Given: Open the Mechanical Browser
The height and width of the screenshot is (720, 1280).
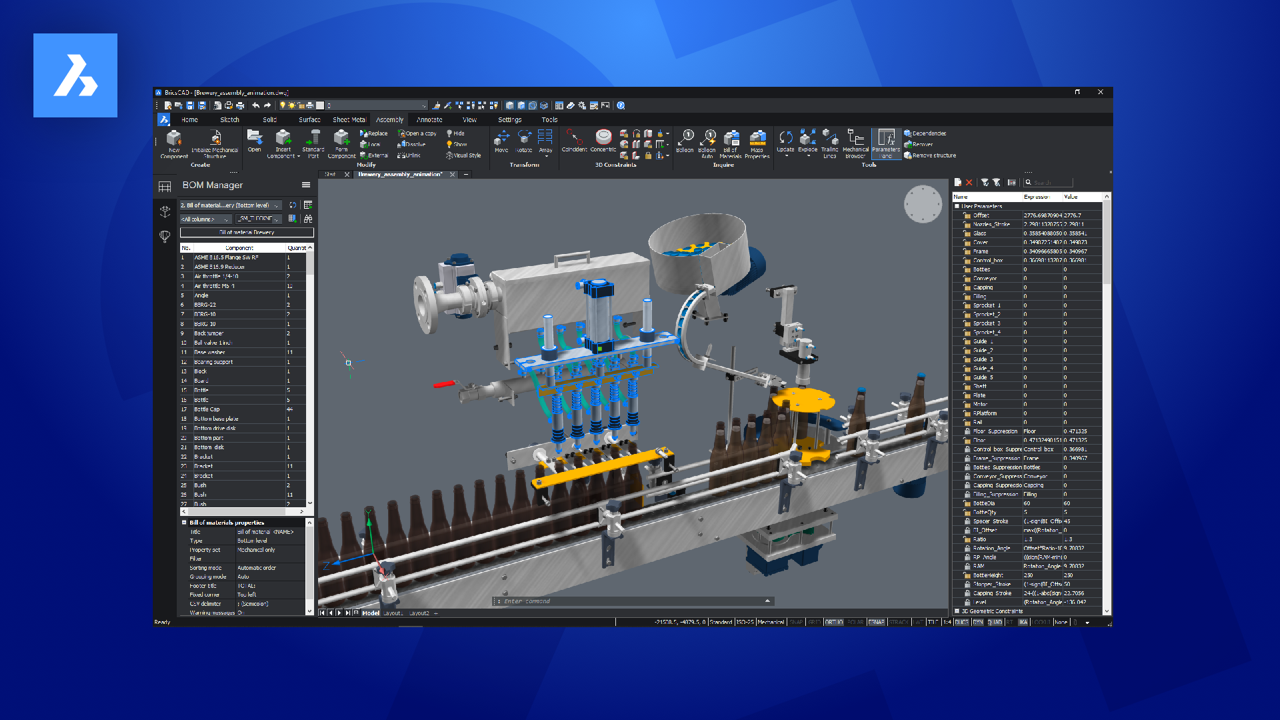Looking at the screenshot, I should point(856,143).
